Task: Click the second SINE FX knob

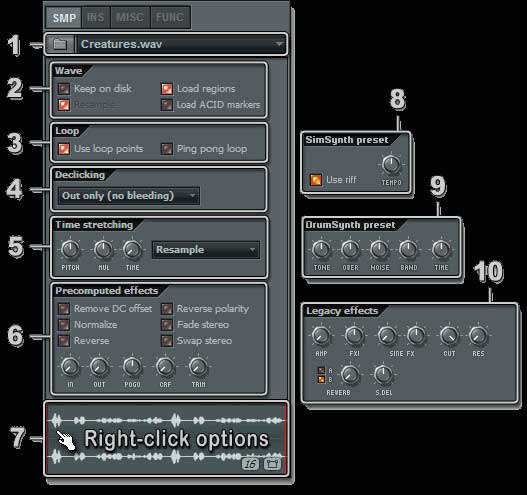Action: click(416, 335)
